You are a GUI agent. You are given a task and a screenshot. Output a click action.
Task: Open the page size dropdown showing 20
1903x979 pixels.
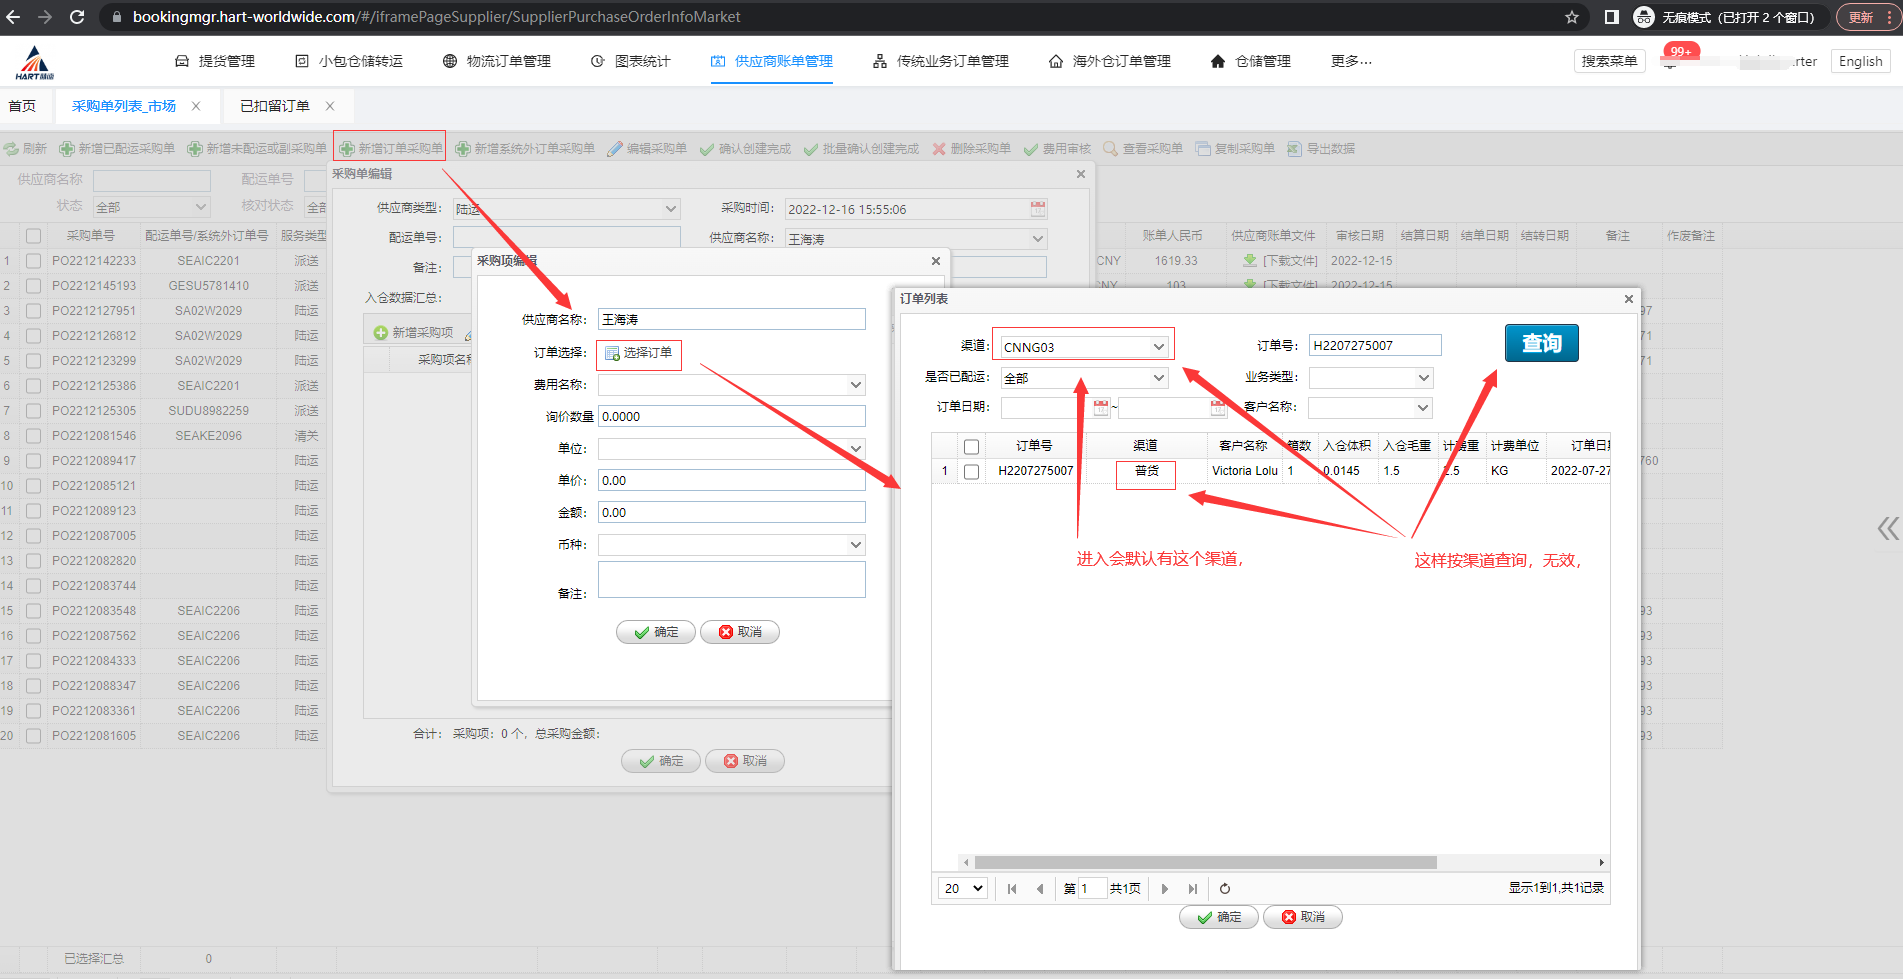click(963, 888)
